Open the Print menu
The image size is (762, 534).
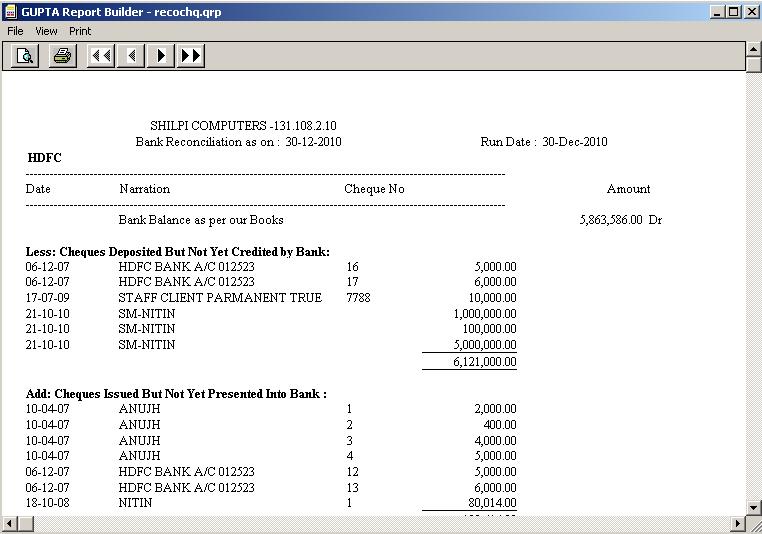(80, 31)
